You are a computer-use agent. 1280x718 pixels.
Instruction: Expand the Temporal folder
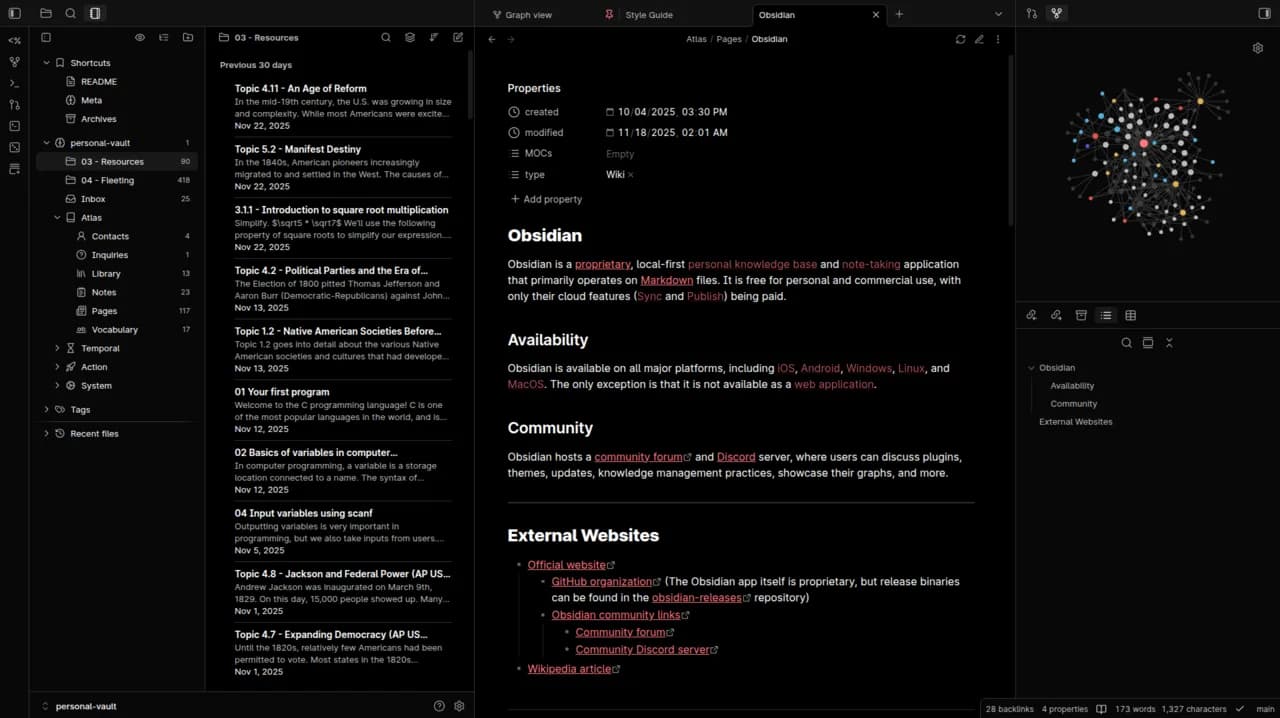(x=57, y=348)
